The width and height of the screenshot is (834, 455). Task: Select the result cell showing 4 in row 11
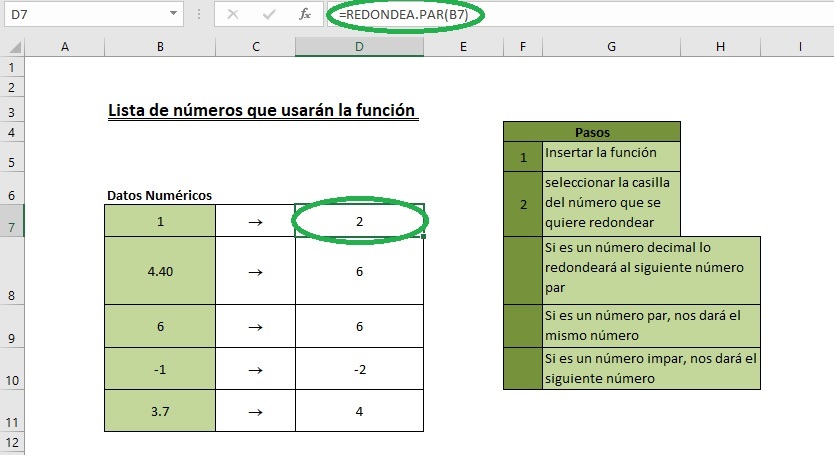[360, 410]
